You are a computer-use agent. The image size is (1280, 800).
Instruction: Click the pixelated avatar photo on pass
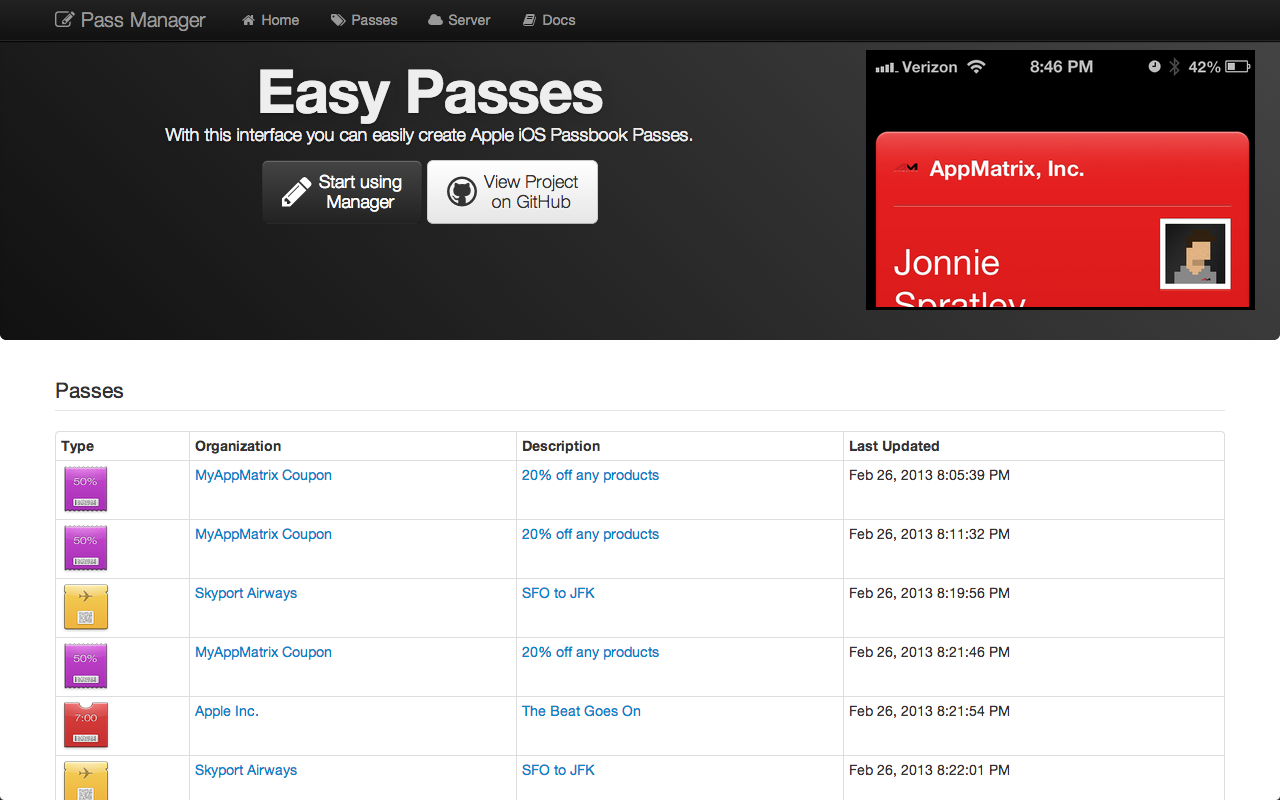click(1195, 254)
